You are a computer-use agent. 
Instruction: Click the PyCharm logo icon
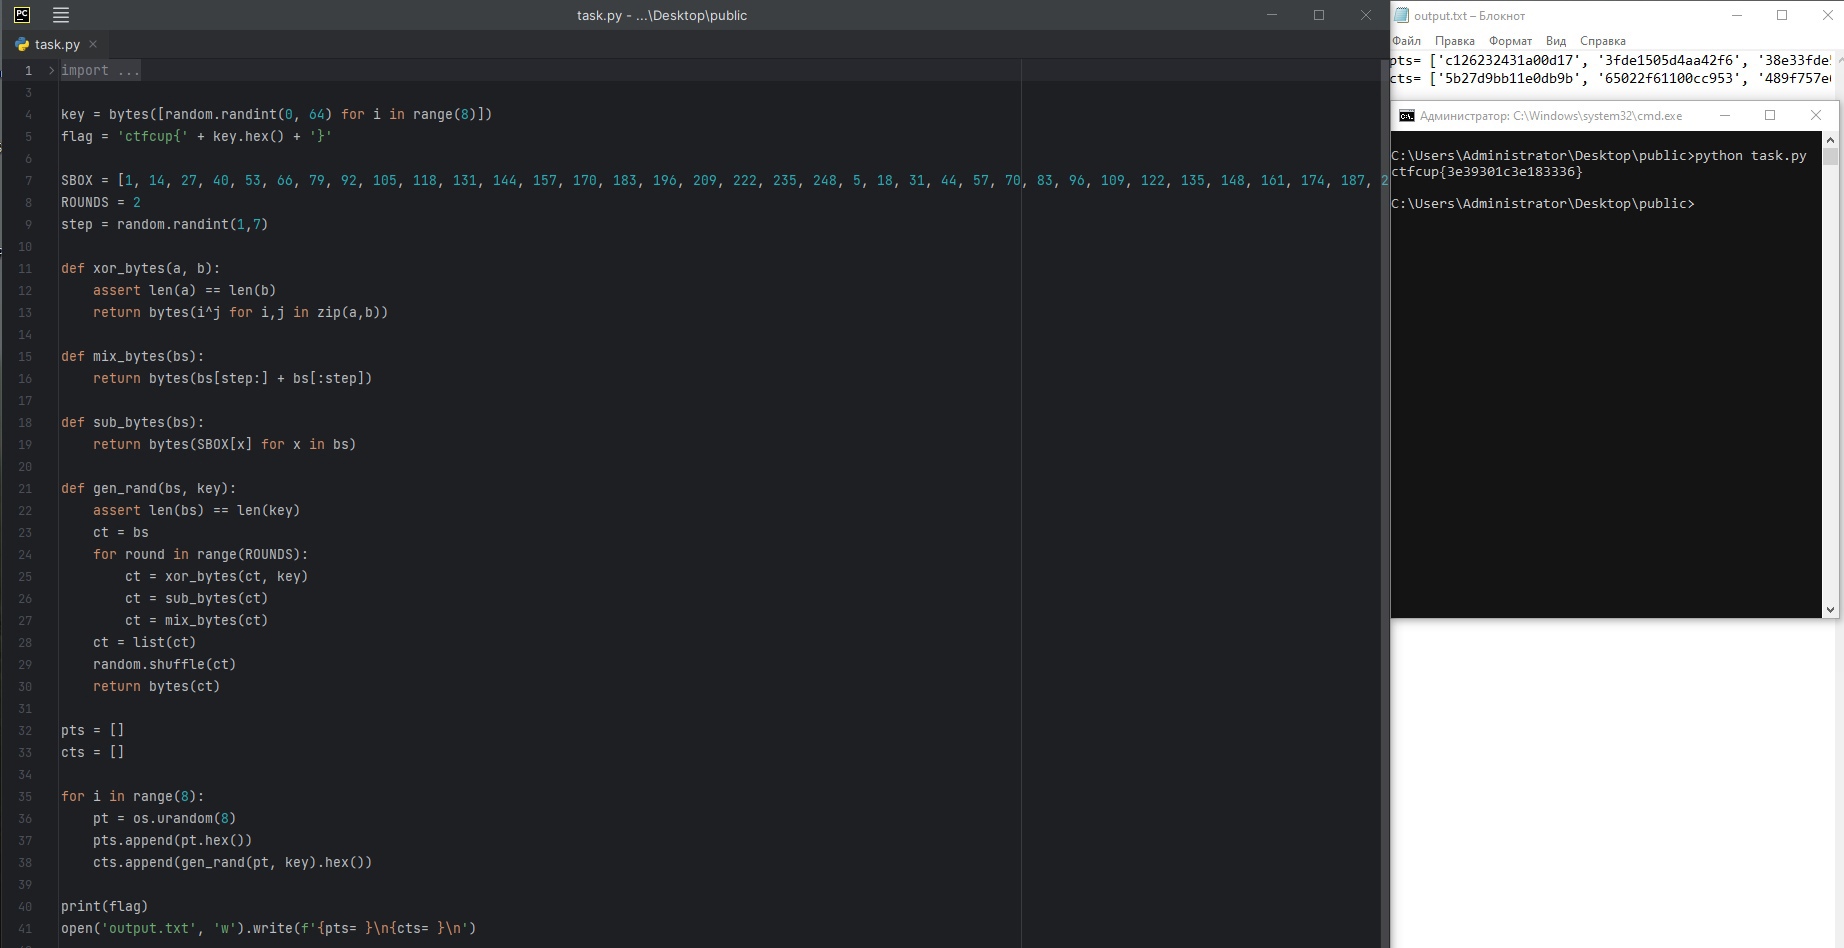click(22, 15)
